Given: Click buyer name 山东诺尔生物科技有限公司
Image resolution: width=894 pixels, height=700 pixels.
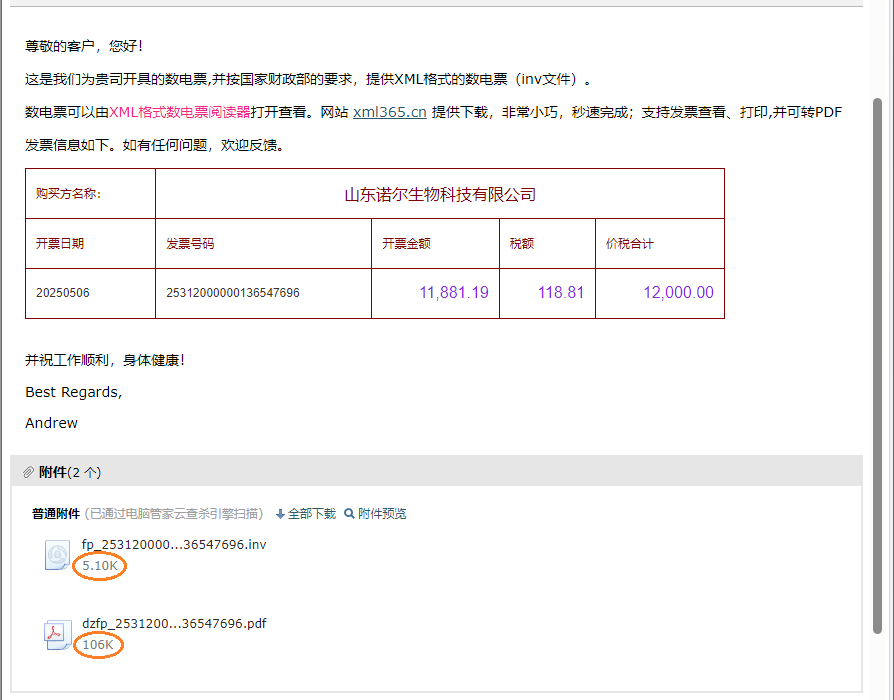Looking at the screenshot, I should coord(440,194).
